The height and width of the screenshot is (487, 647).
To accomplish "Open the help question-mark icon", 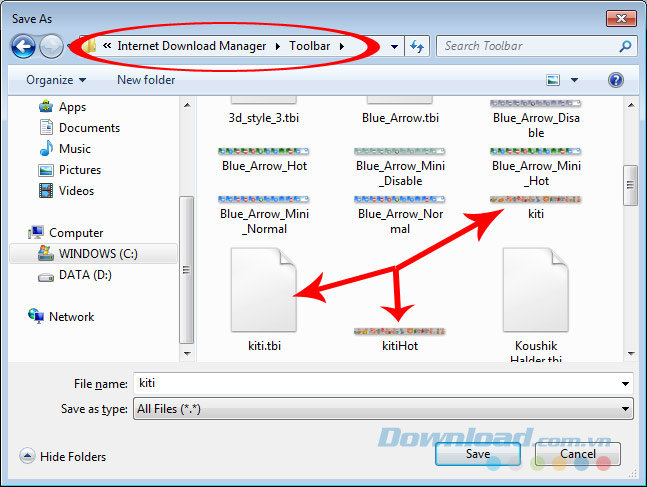I will (x=616, y=80).
